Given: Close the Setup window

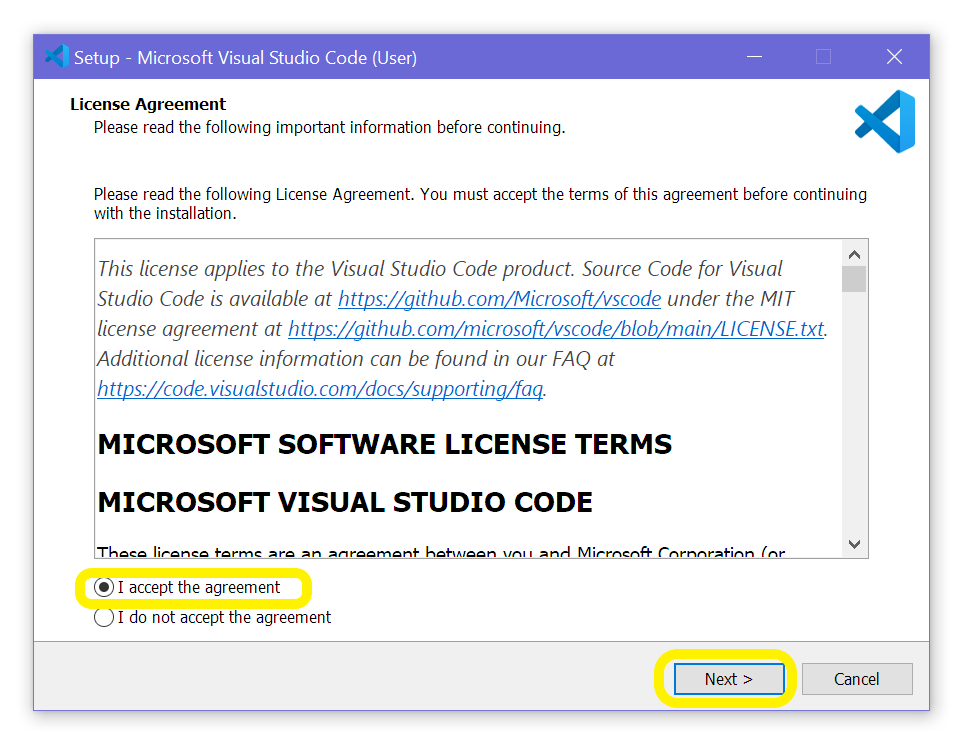Looking at the screenshot, I should [894, 57].
